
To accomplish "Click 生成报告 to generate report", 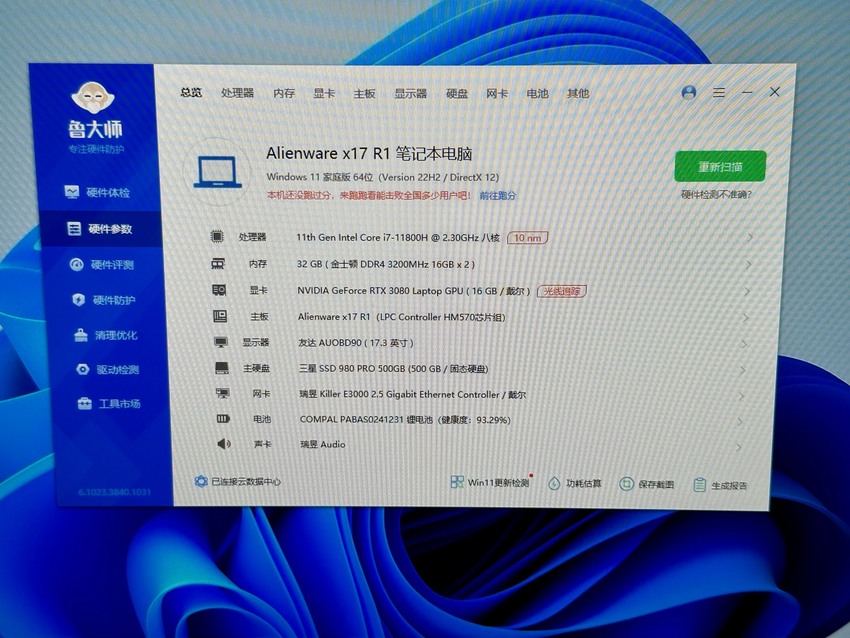I will click(720, 485).
